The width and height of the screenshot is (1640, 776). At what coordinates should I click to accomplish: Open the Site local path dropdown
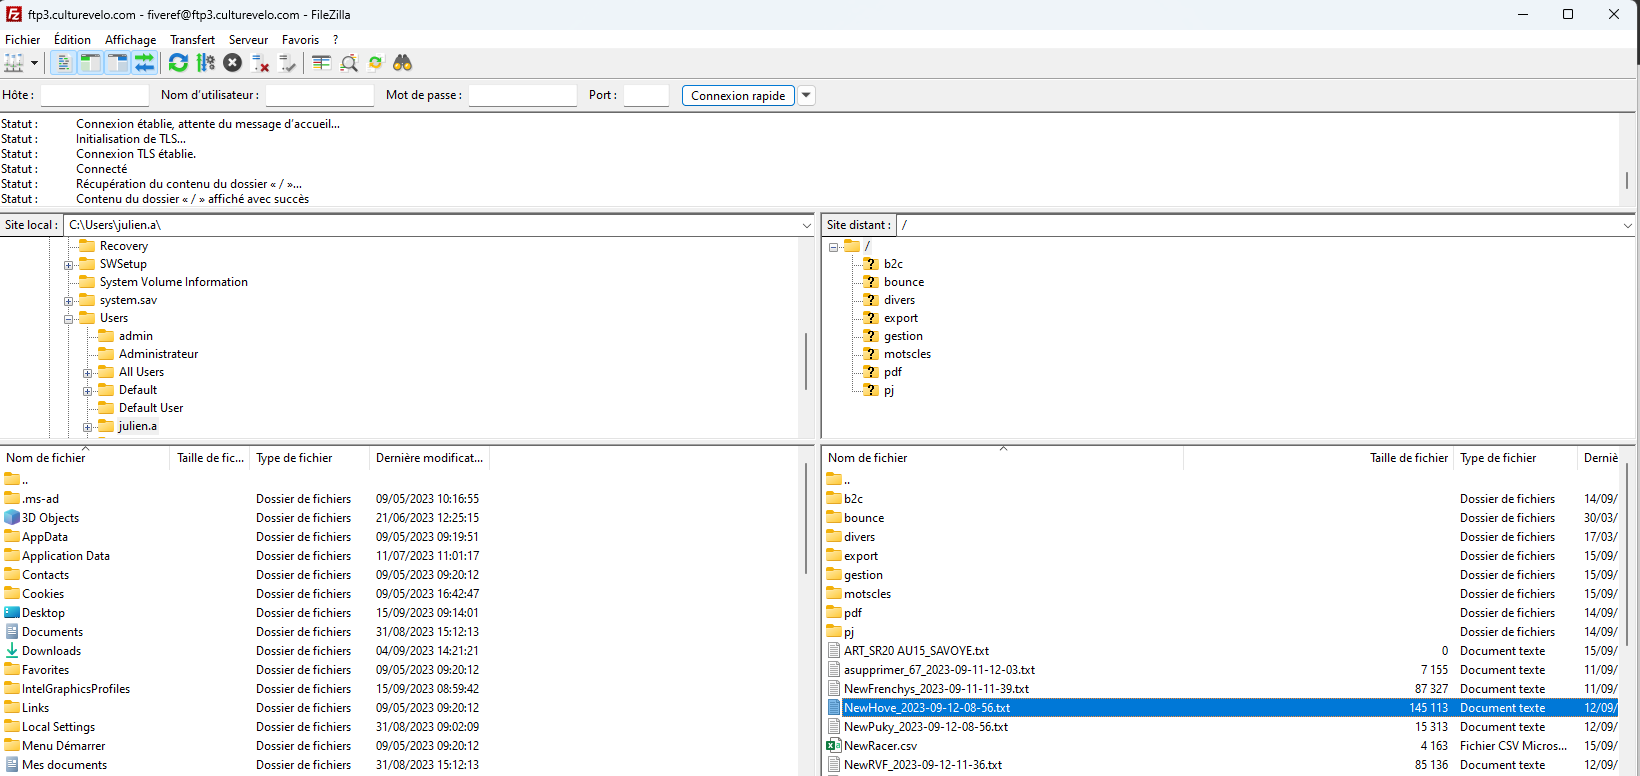pyautogui.click(x=806, y=225)
